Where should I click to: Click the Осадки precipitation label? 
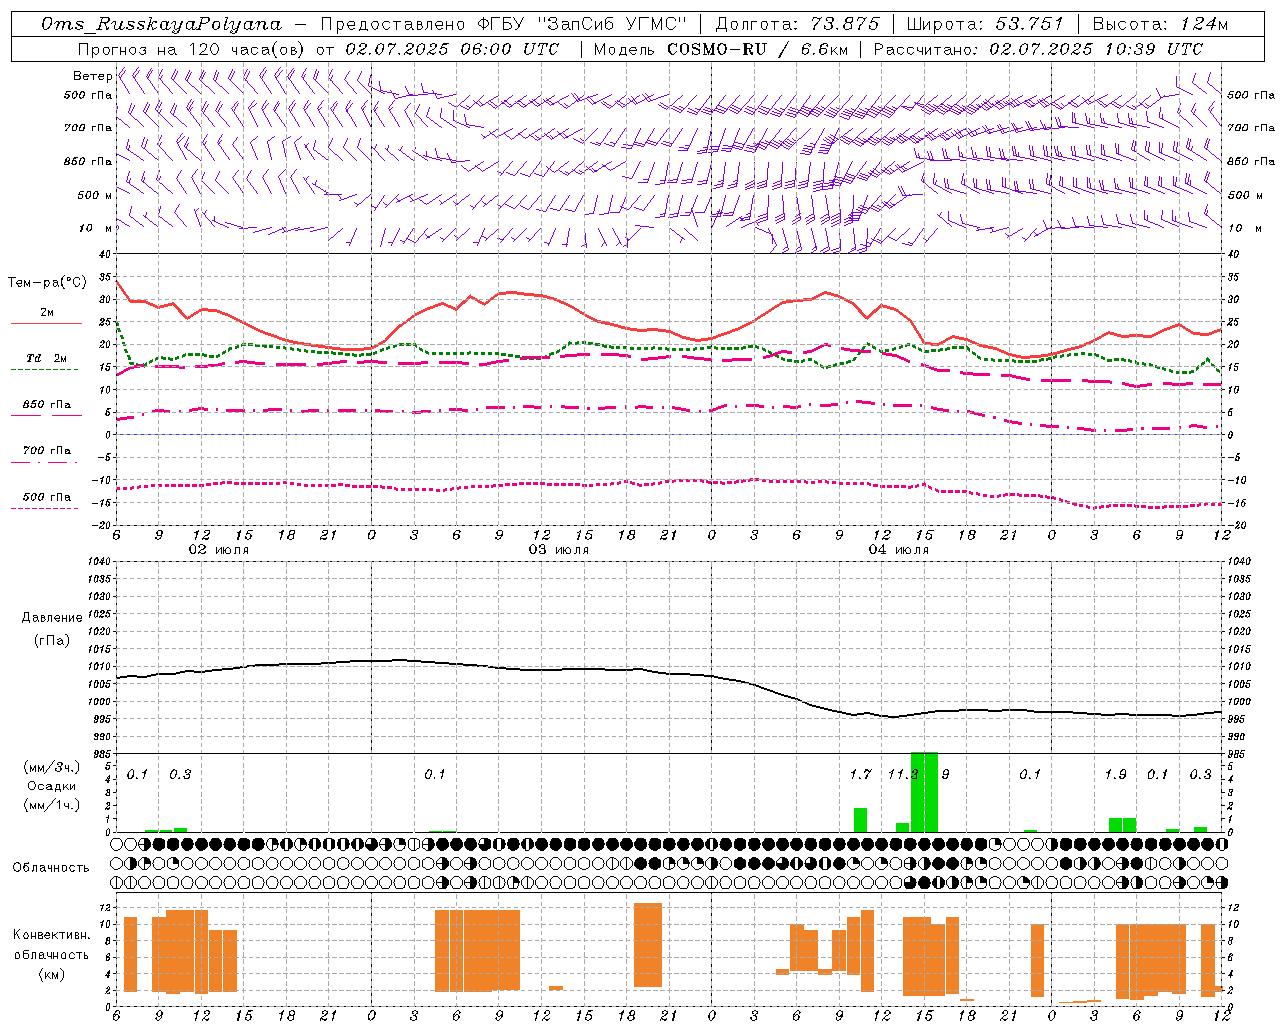pyautogui.click(x=52, y=786)
